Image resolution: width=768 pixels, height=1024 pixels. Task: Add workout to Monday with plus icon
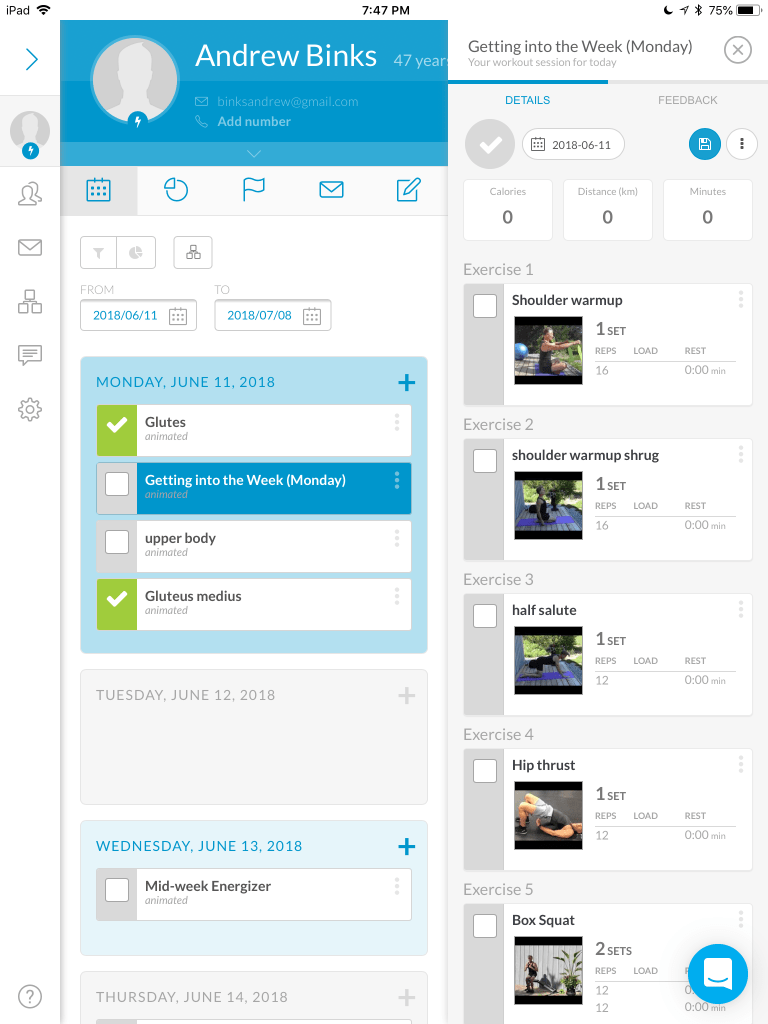click(x=406, y=382)
